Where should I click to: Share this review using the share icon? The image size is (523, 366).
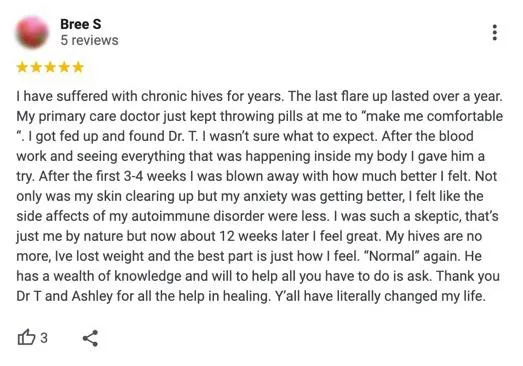[x=90, y=338]
